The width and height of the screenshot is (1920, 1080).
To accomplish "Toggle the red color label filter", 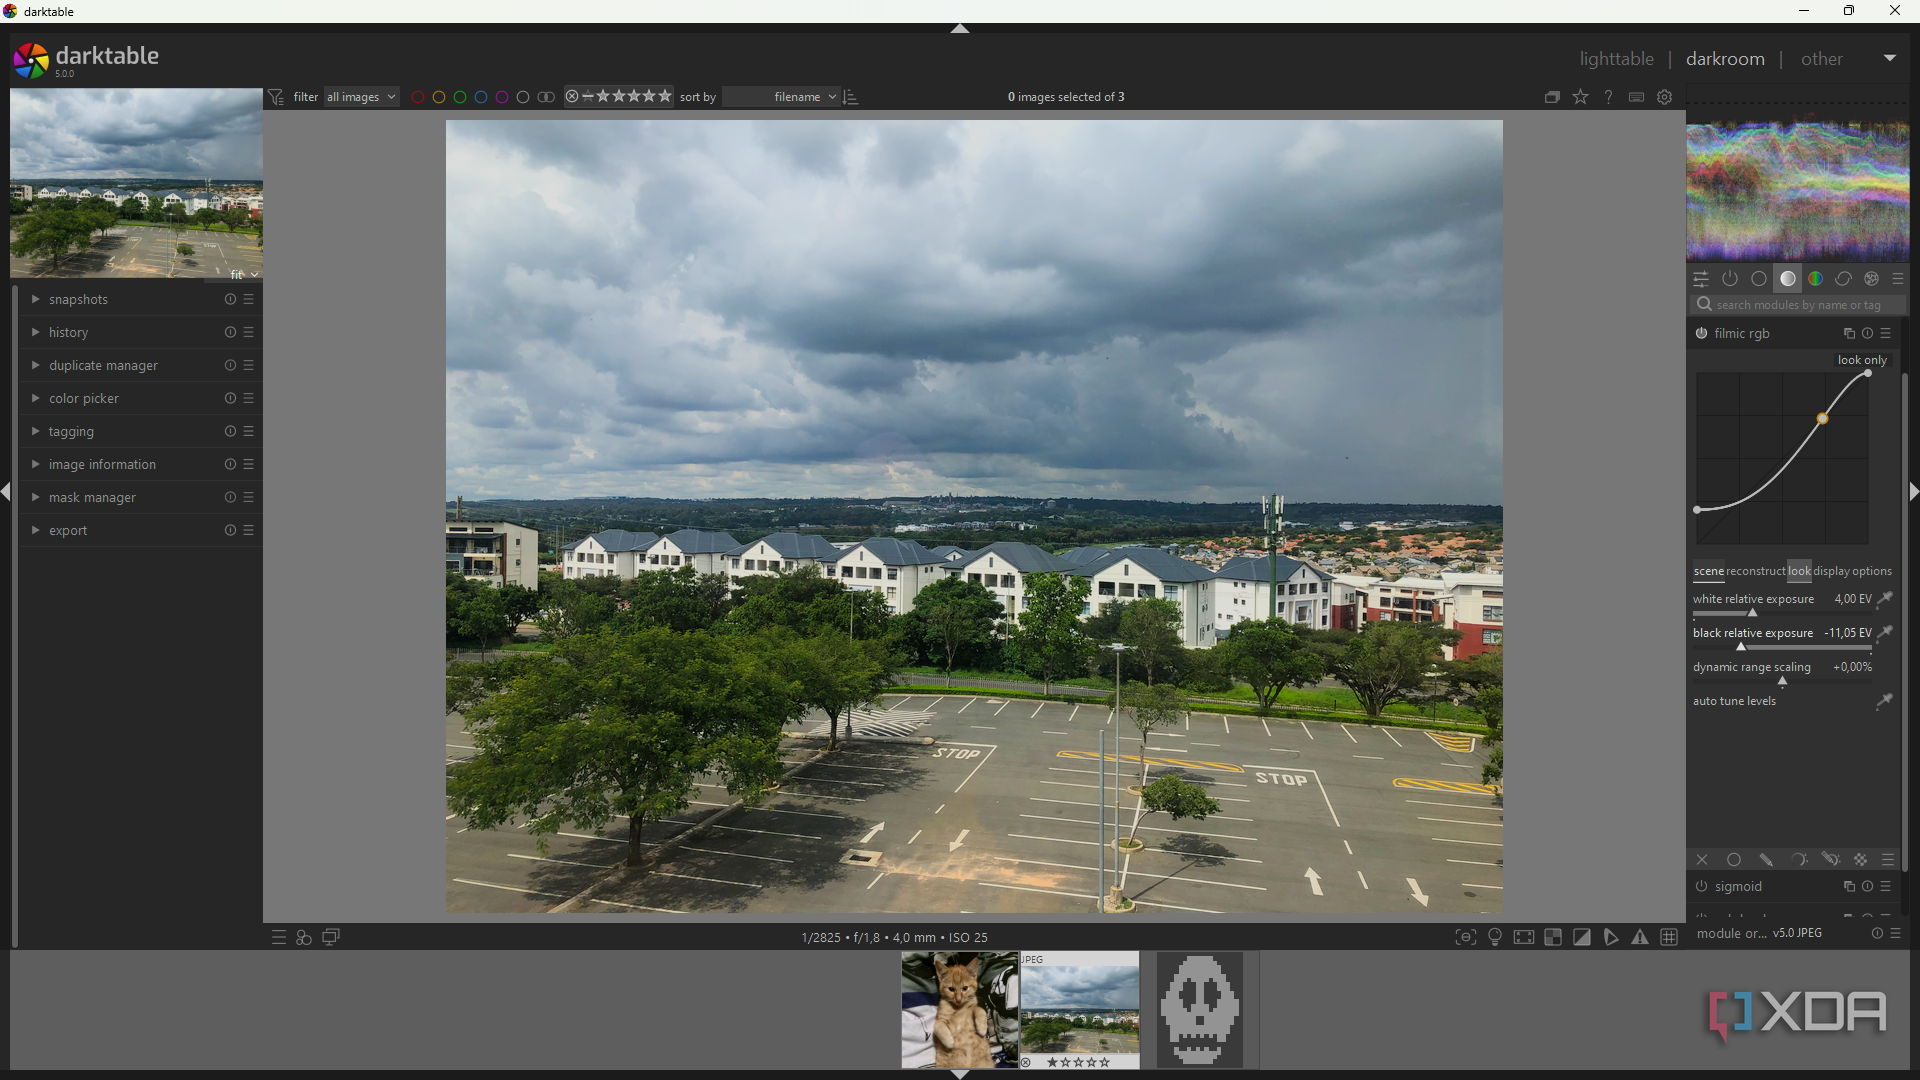I will point(418,97).
